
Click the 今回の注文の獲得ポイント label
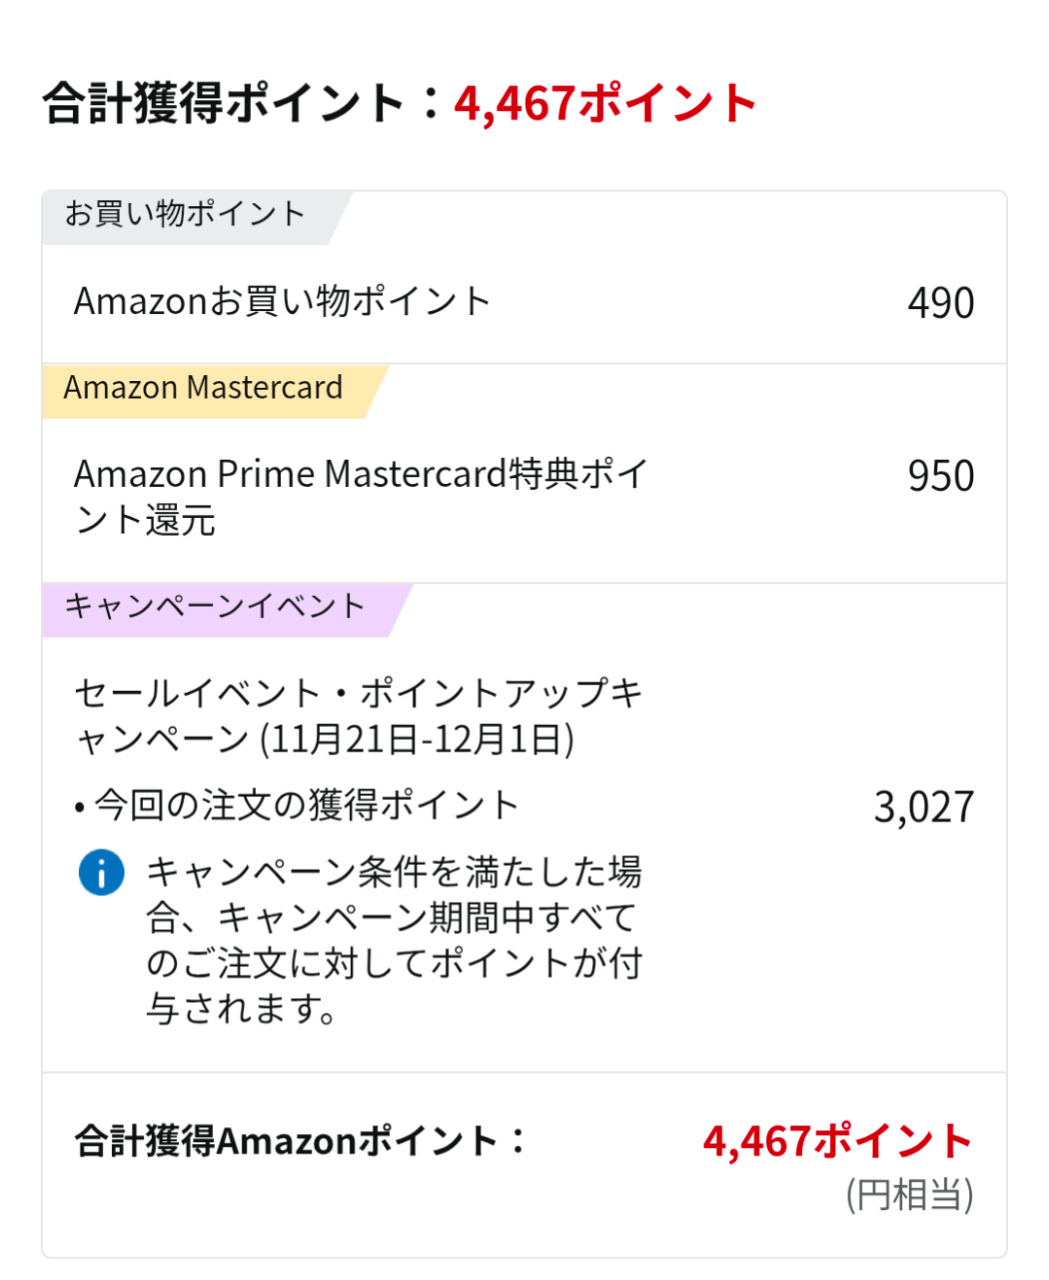tap(307, 806)
